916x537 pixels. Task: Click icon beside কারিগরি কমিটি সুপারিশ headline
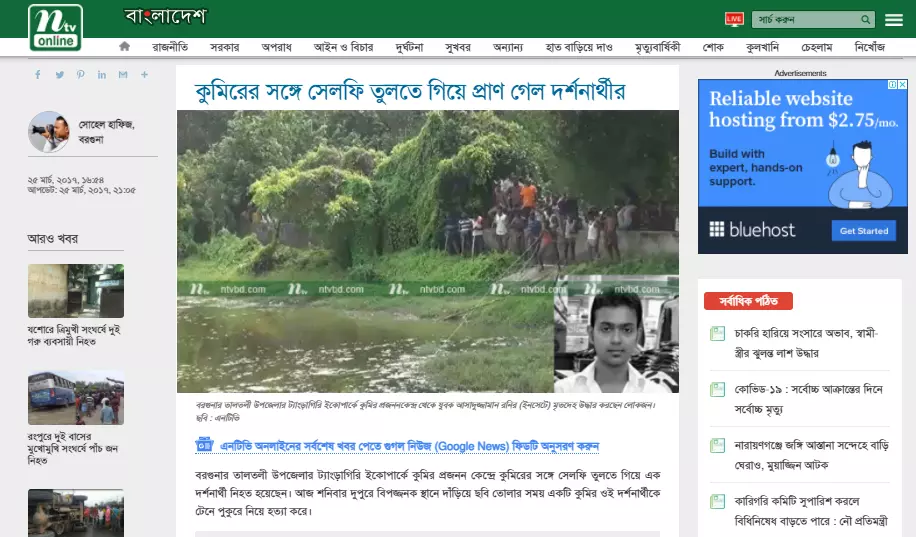pos(717,501)
